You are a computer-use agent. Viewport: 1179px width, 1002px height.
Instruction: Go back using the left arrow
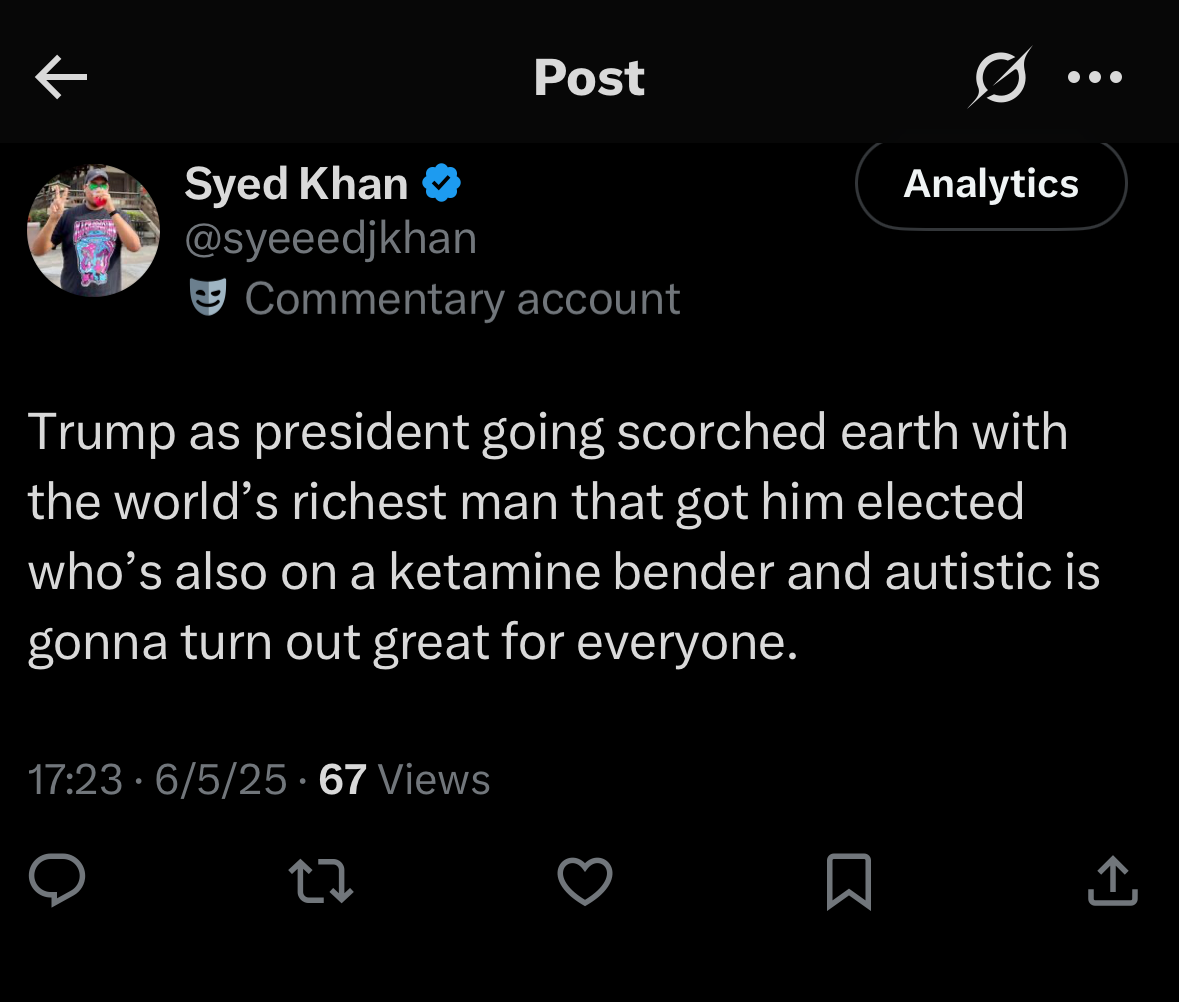coord(61,77)
